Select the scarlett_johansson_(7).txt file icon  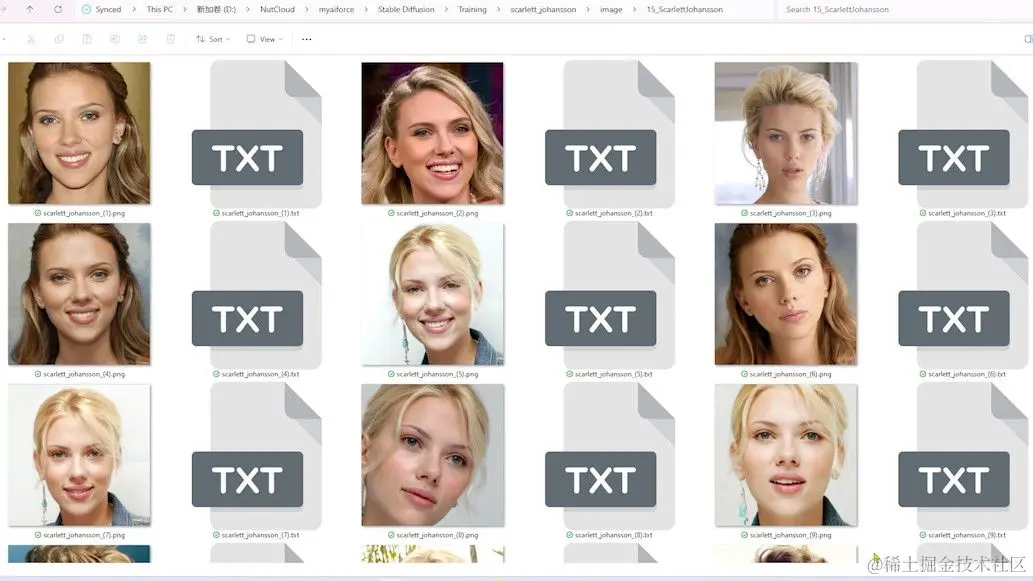pos(256,456)
